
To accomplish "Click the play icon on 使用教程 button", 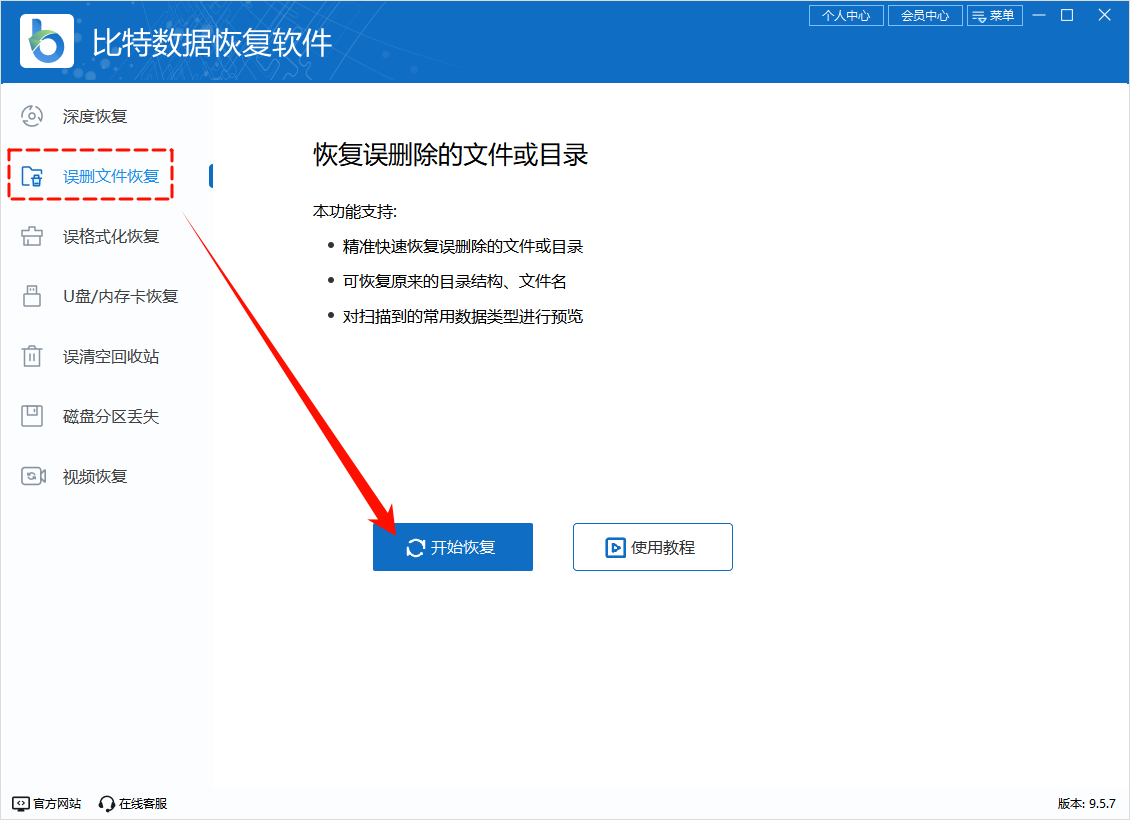I will (x=614, y=547).
